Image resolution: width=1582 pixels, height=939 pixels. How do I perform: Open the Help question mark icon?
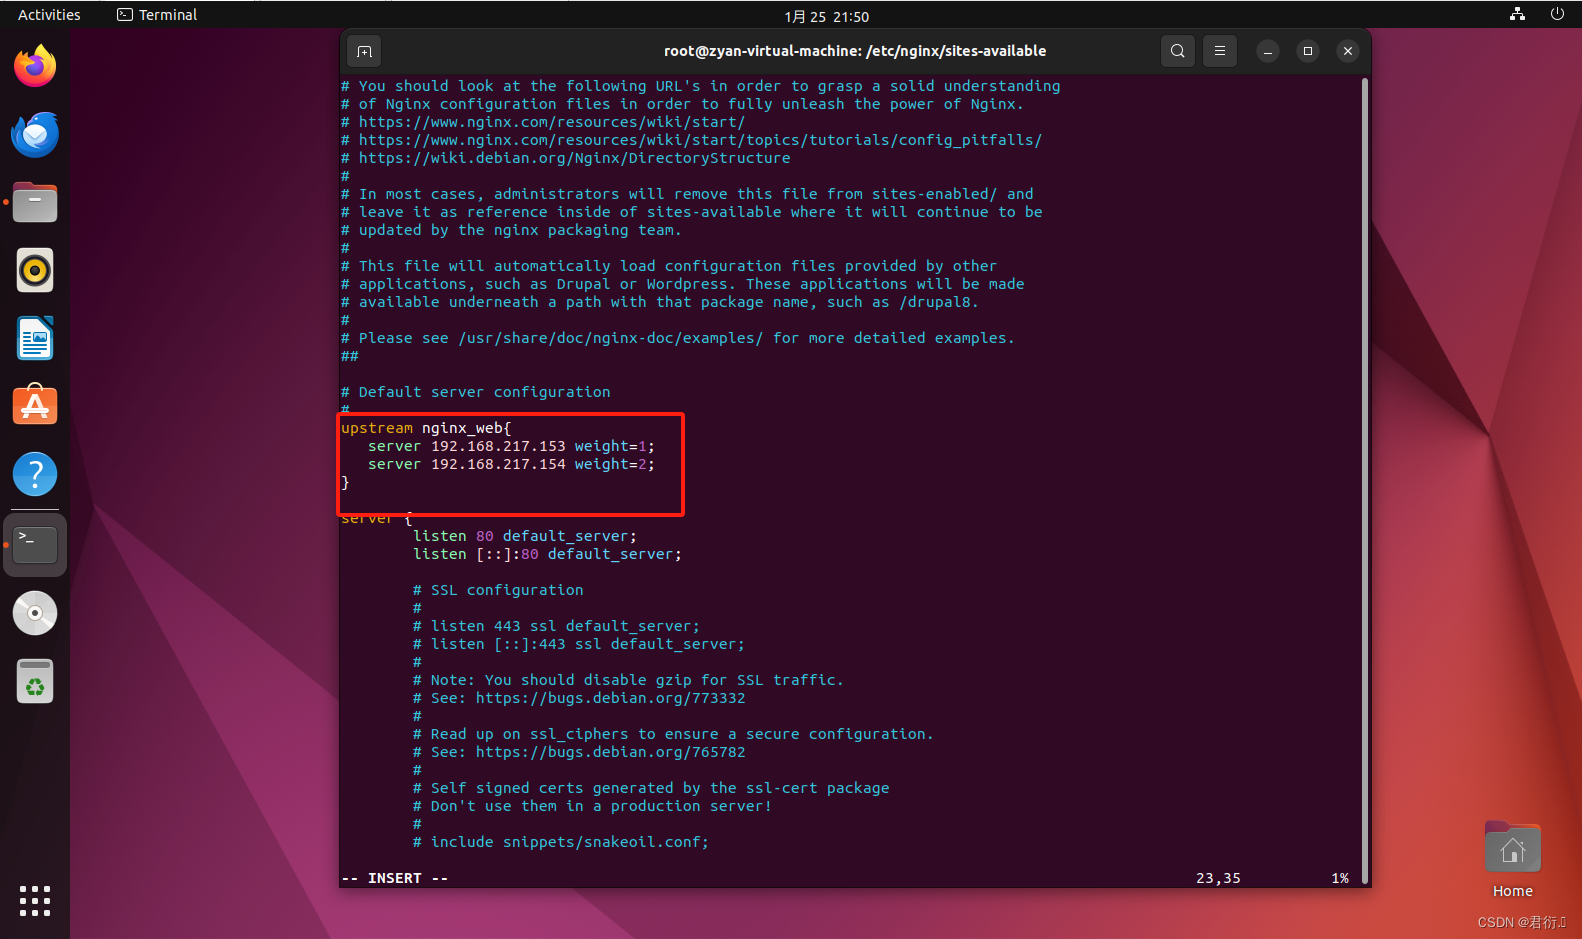(x=35, y=474)
